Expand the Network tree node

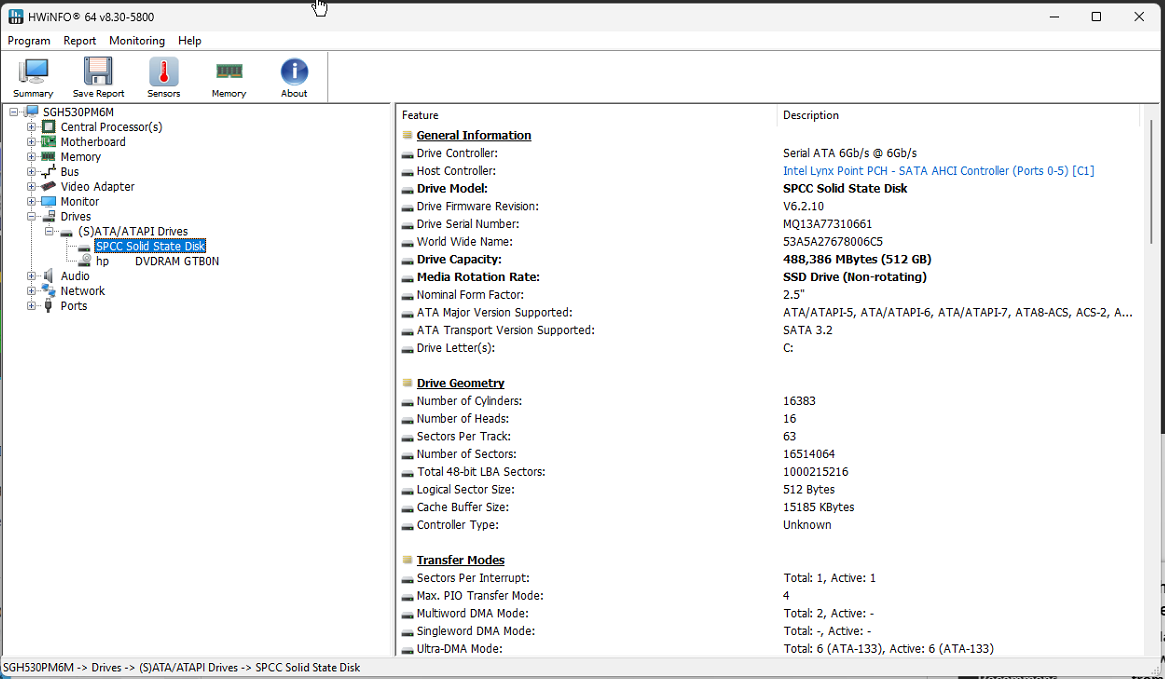point(32,291)
